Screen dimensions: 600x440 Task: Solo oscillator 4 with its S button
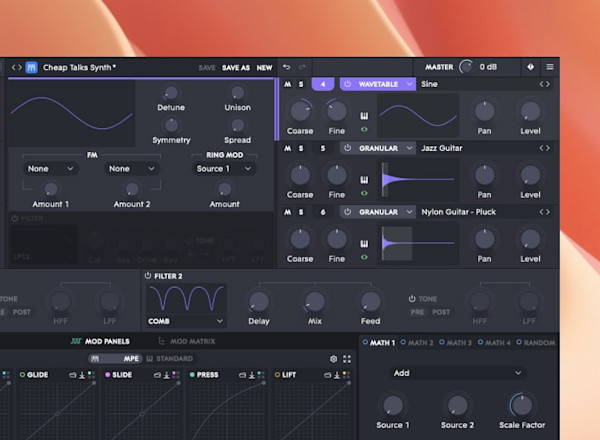tap(301, 84)
